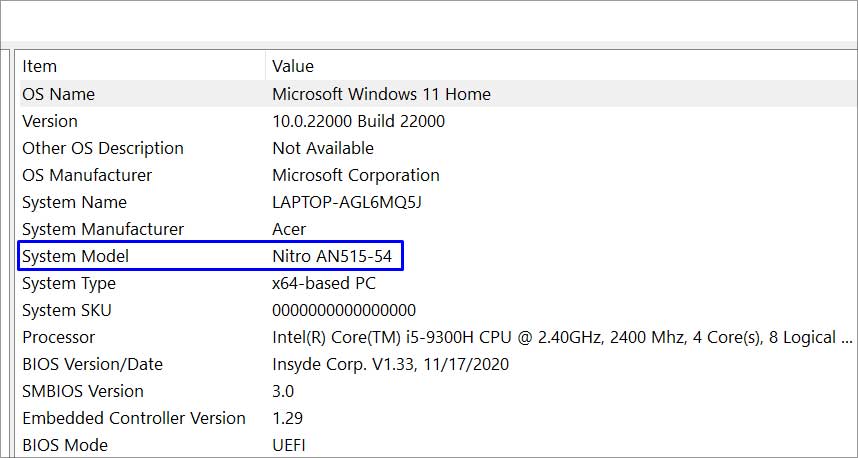
Task: Select the Other OS Description row
Action: click(x=438, y=148)
